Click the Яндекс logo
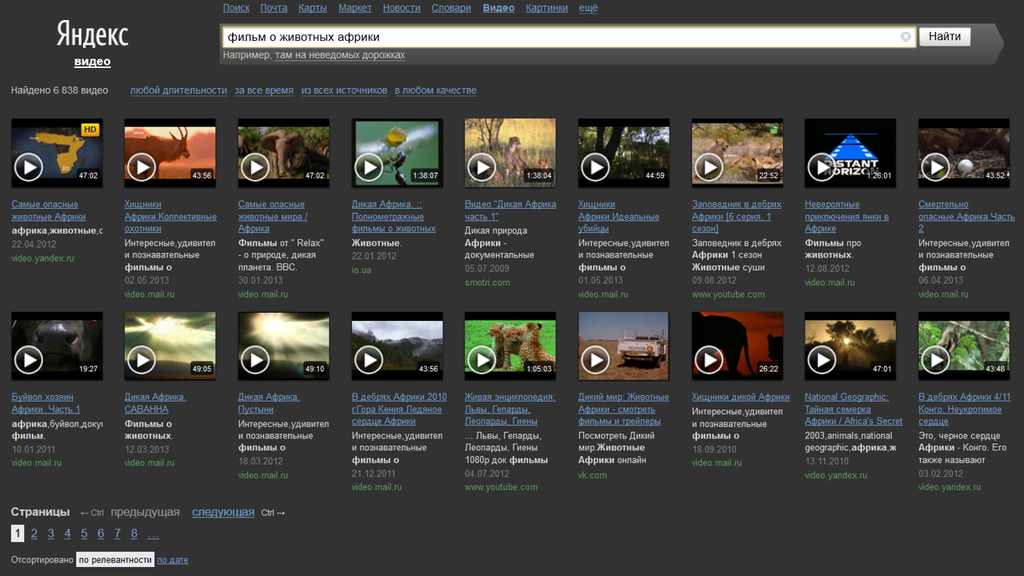The height and width of the screenshot is (576, 1024). coord(92,35)
